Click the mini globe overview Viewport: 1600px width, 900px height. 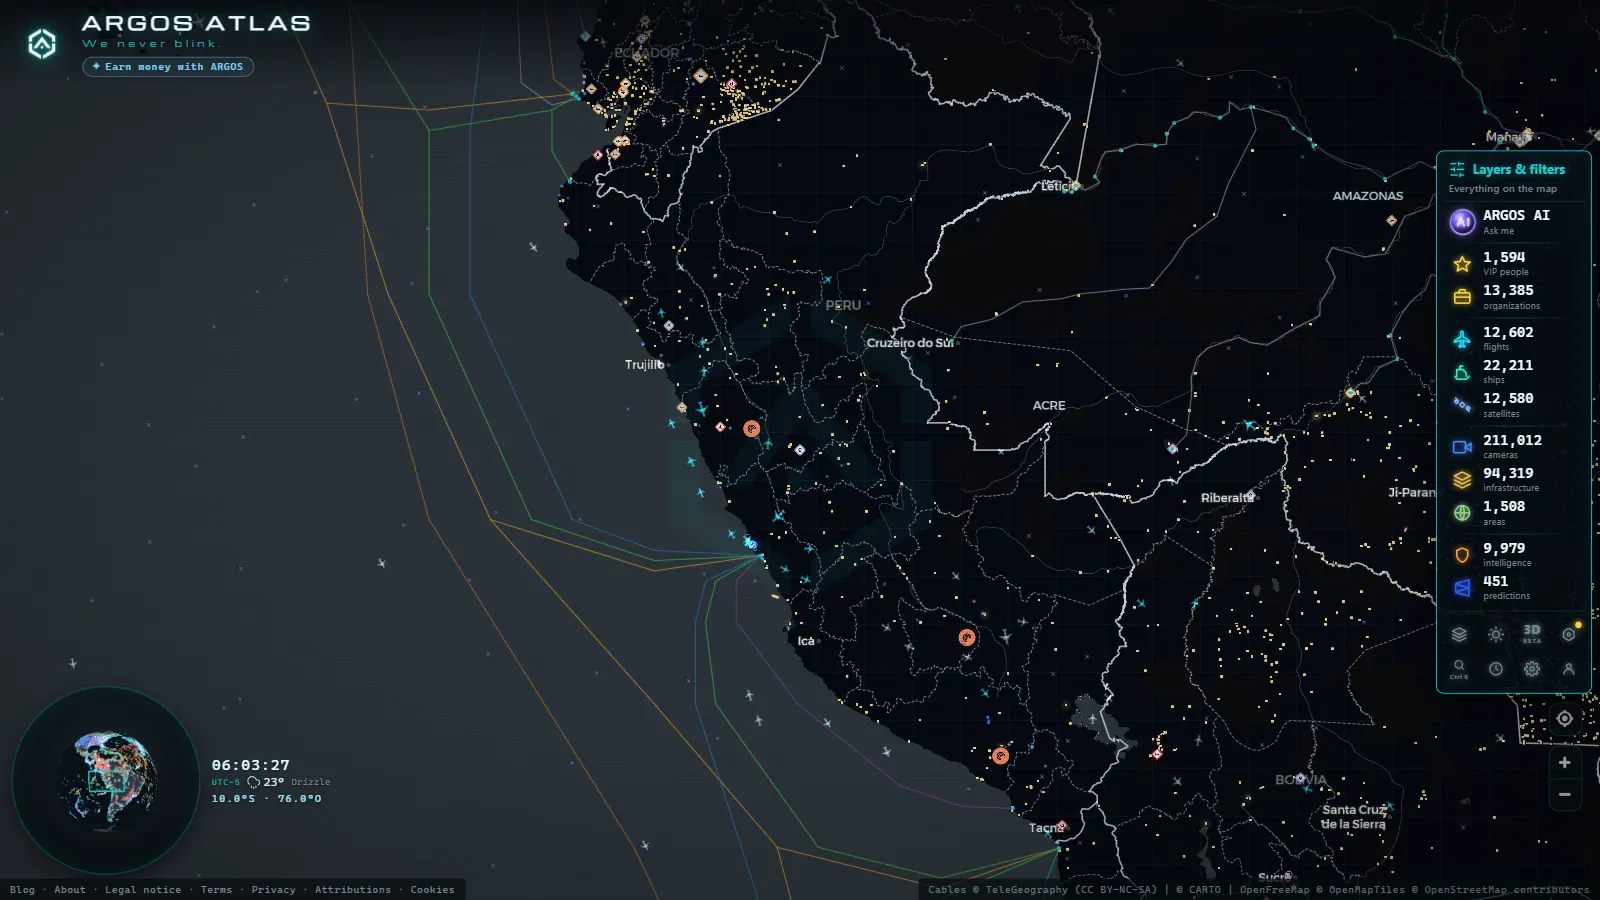(x=106, y=780)
